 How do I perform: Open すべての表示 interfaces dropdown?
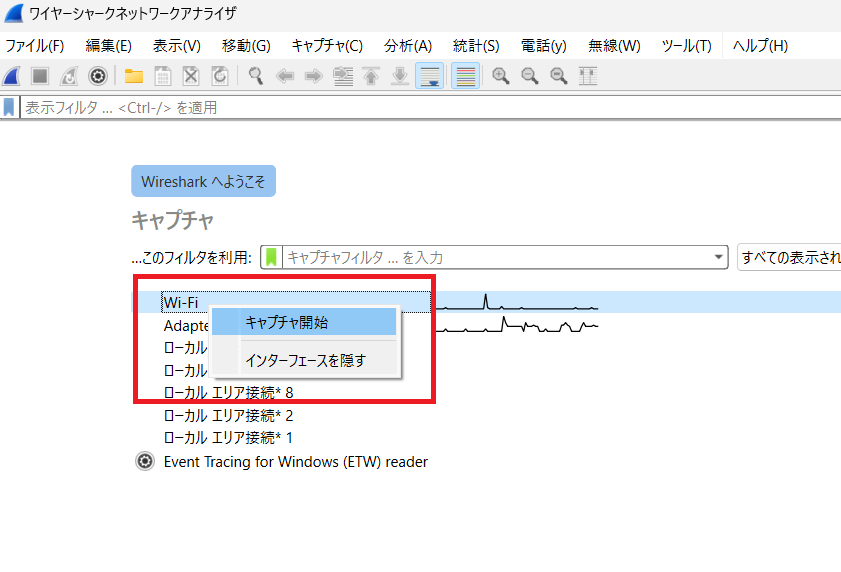click(789, 258)
